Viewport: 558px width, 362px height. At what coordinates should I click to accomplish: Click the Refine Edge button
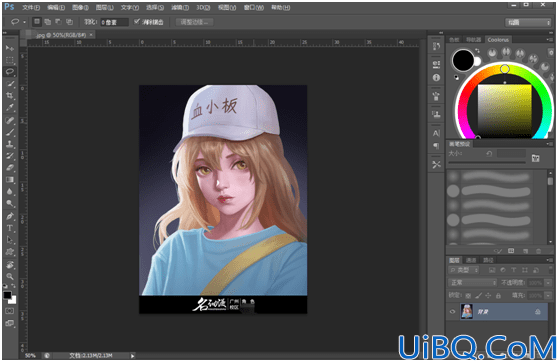[x=195, y=22]
